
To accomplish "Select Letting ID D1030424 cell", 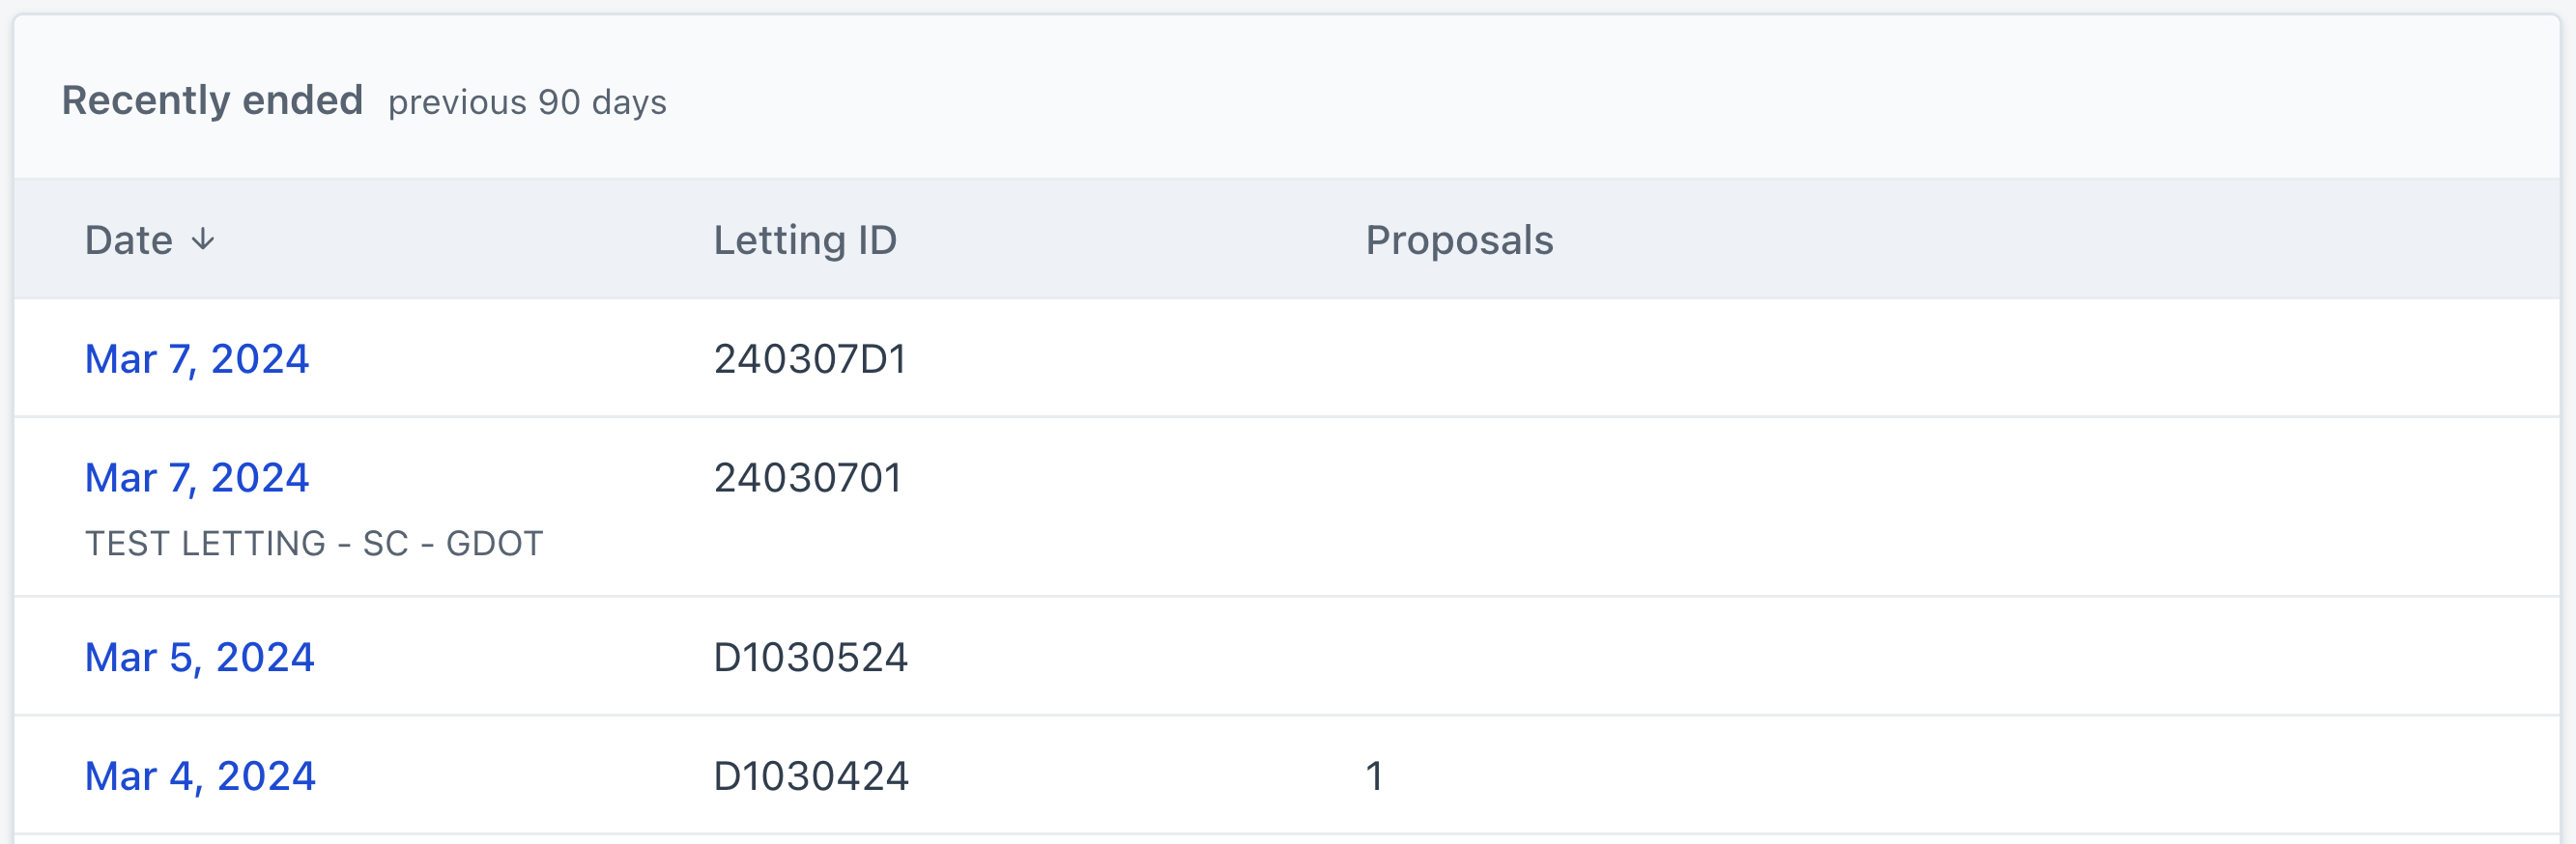I will pyautogui.click(x=811, y=776).
